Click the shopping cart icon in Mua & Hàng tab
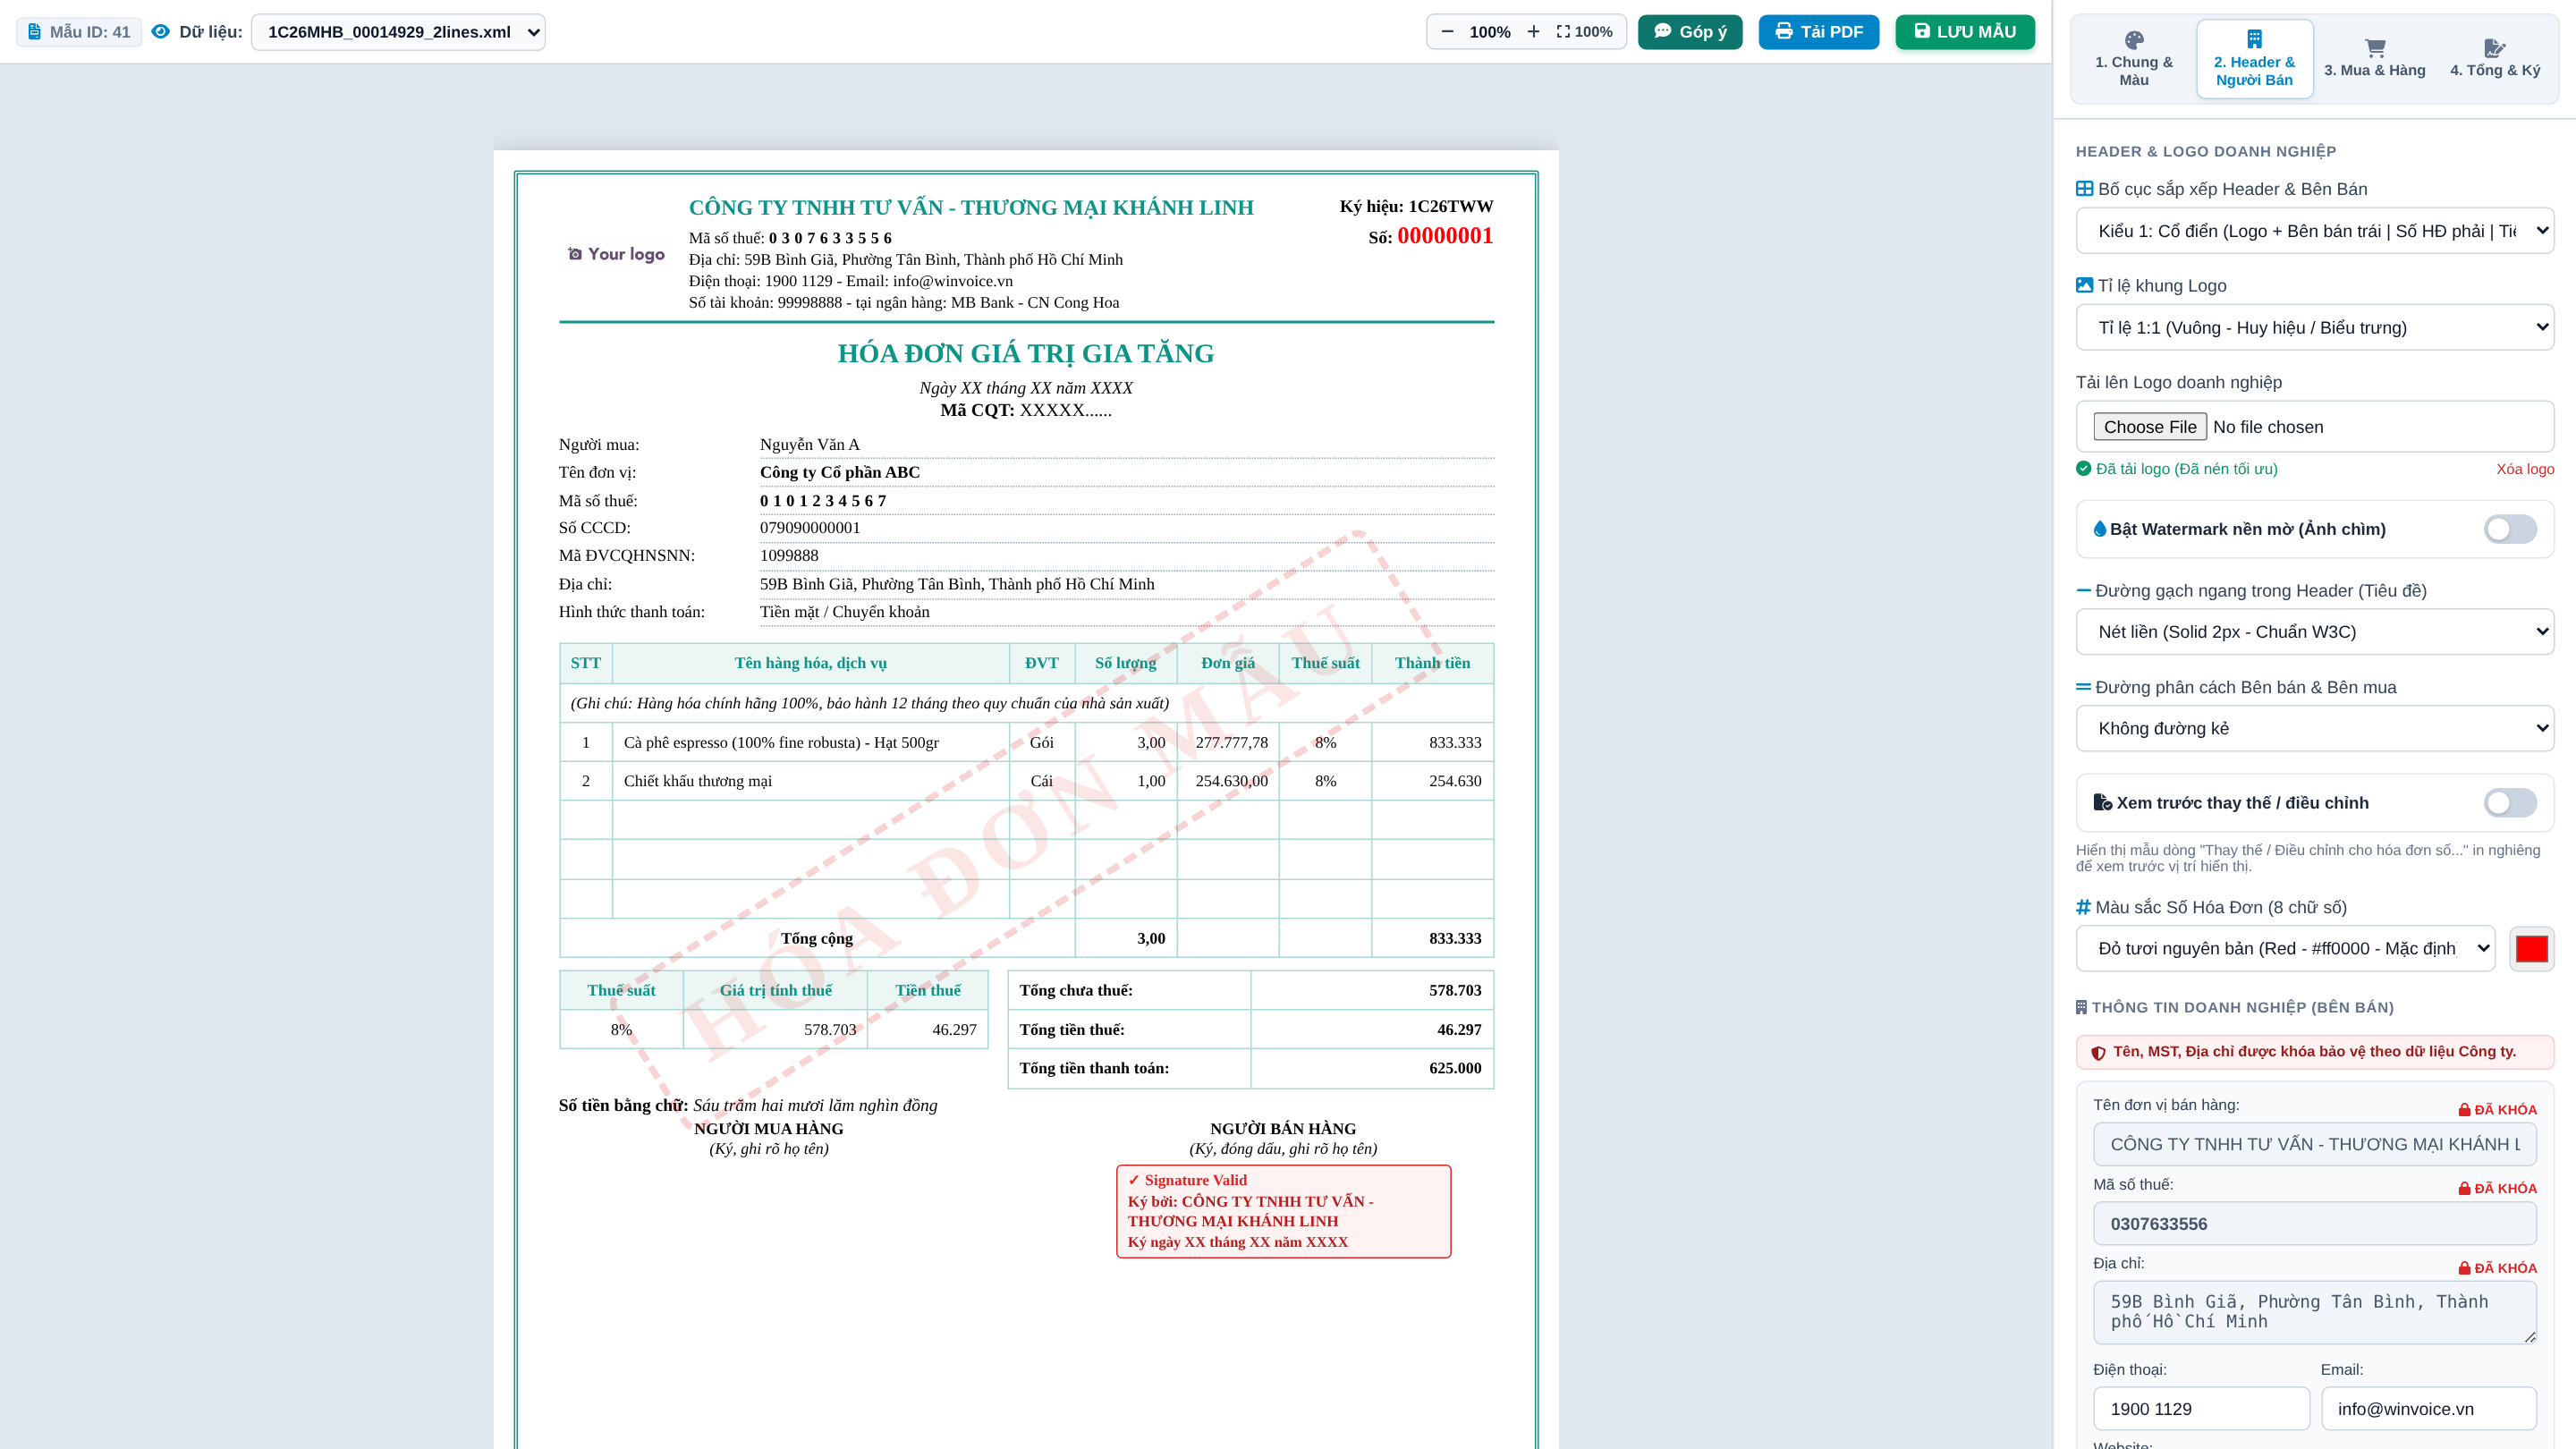The width and height of the screenshot is (2576, 1449). [x=2375, y=48]
